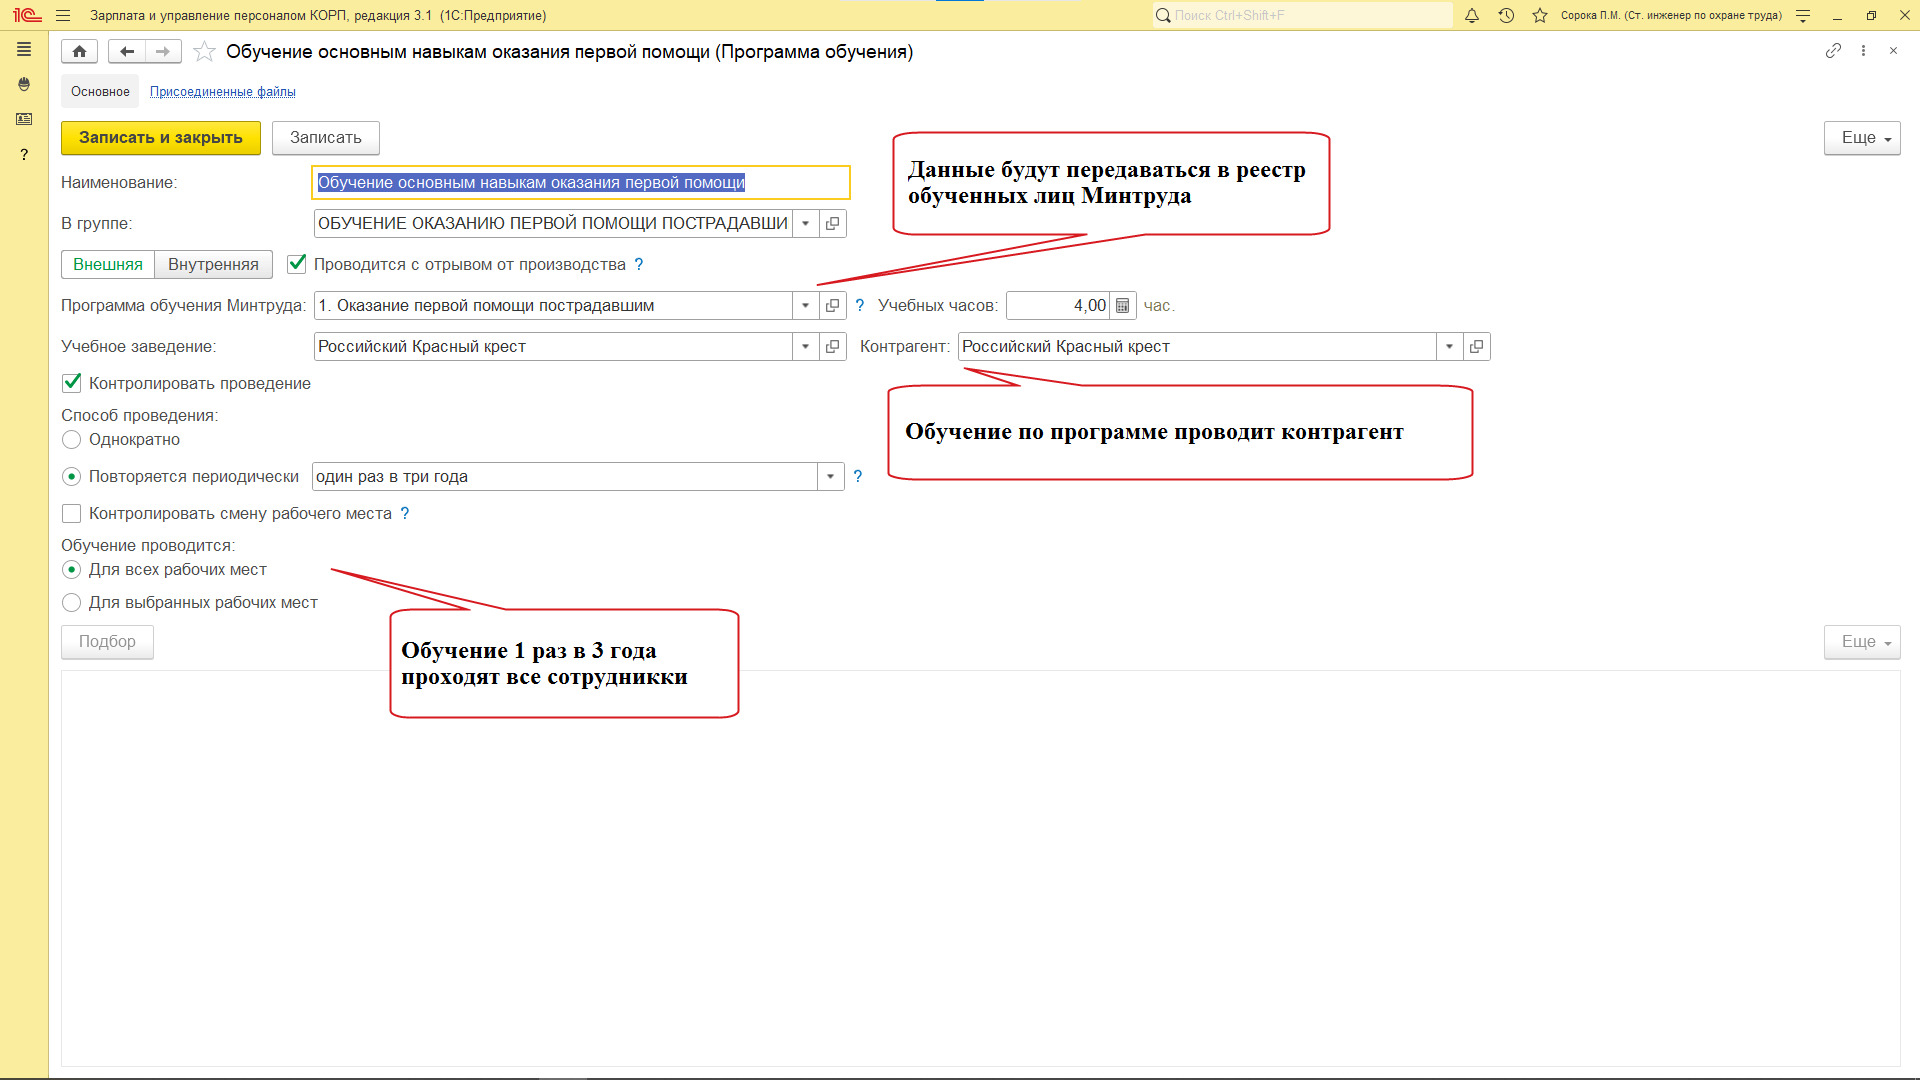Click the calculator icon in hours field

pyautogui.click(x=1122, y=306)
